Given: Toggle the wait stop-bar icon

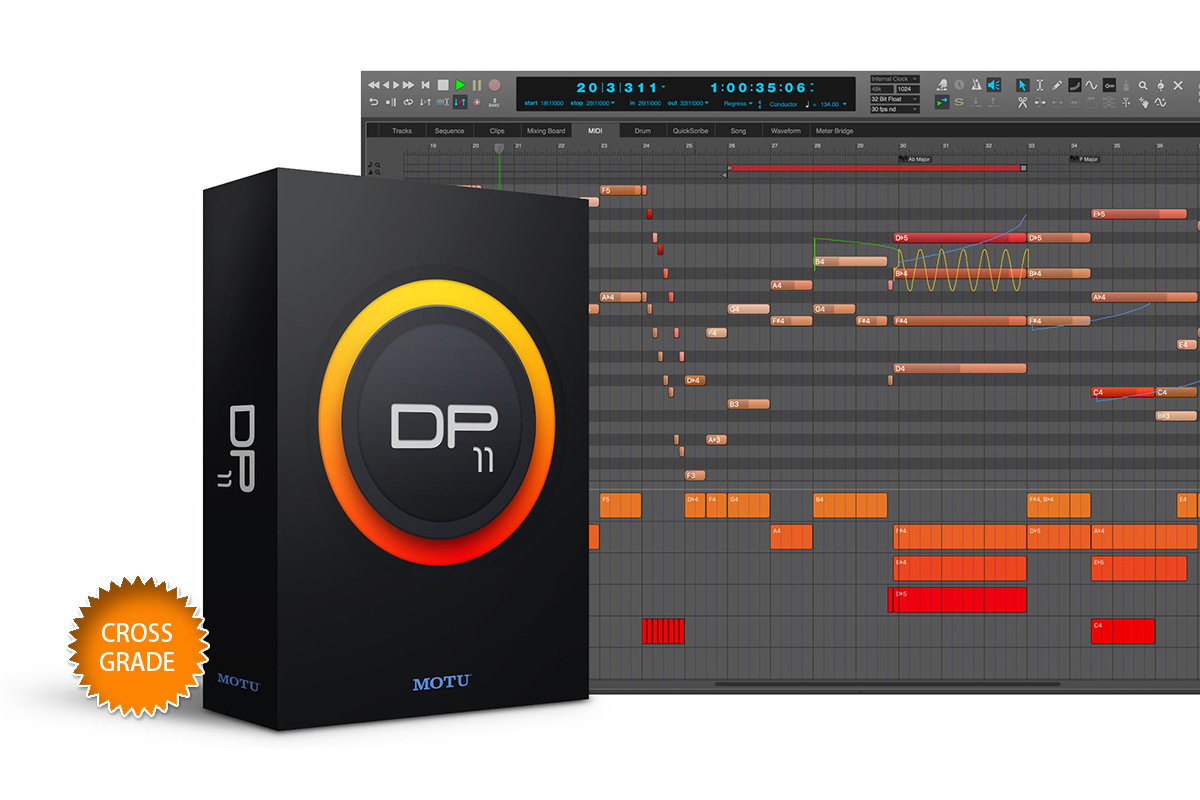Looking at the screenshot, I should [x=391, y=102].
